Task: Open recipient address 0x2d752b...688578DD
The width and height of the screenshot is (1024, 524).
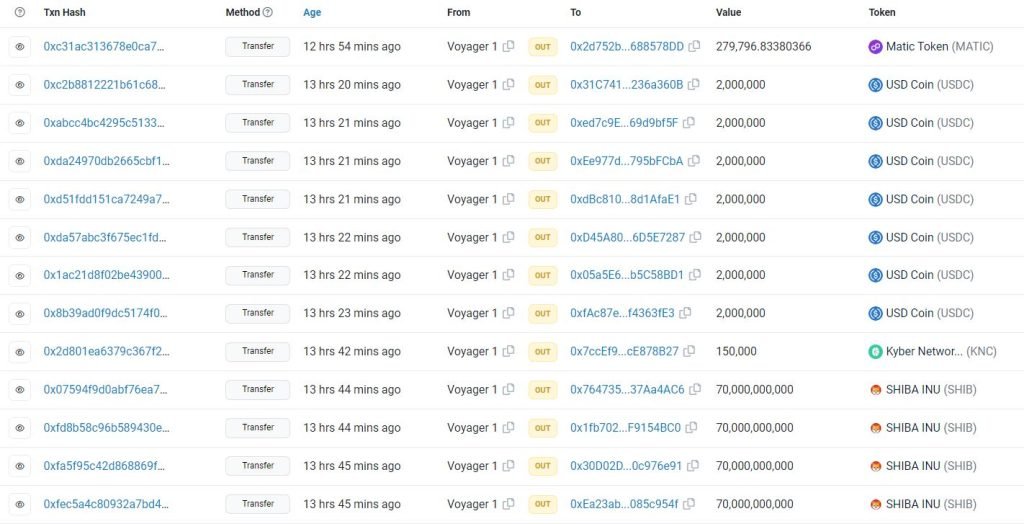Action: point(627,46)
